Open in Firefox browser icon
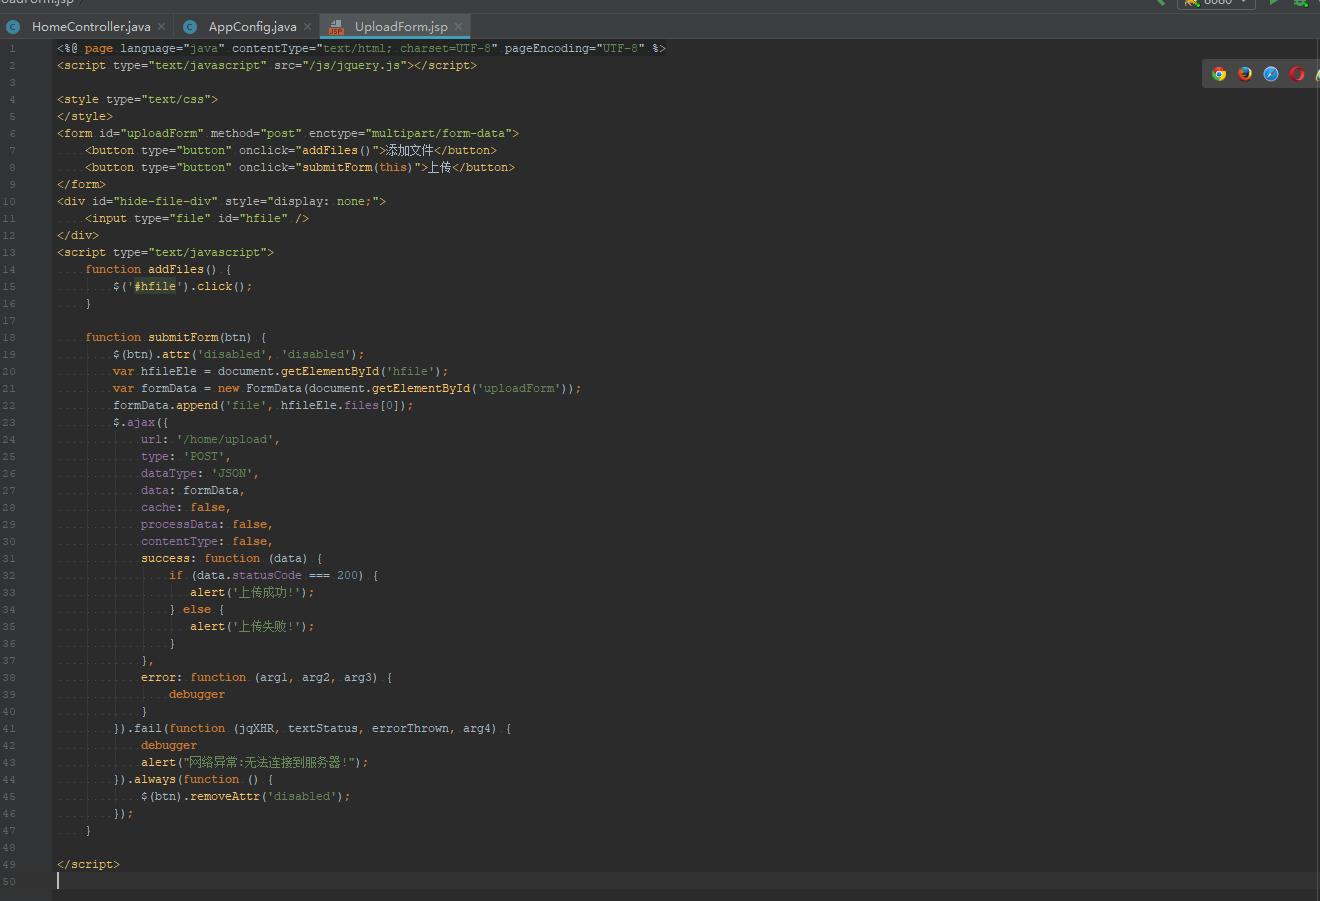The width and height of the screenshot is (1320, 901). click(x=1245, y=74)
